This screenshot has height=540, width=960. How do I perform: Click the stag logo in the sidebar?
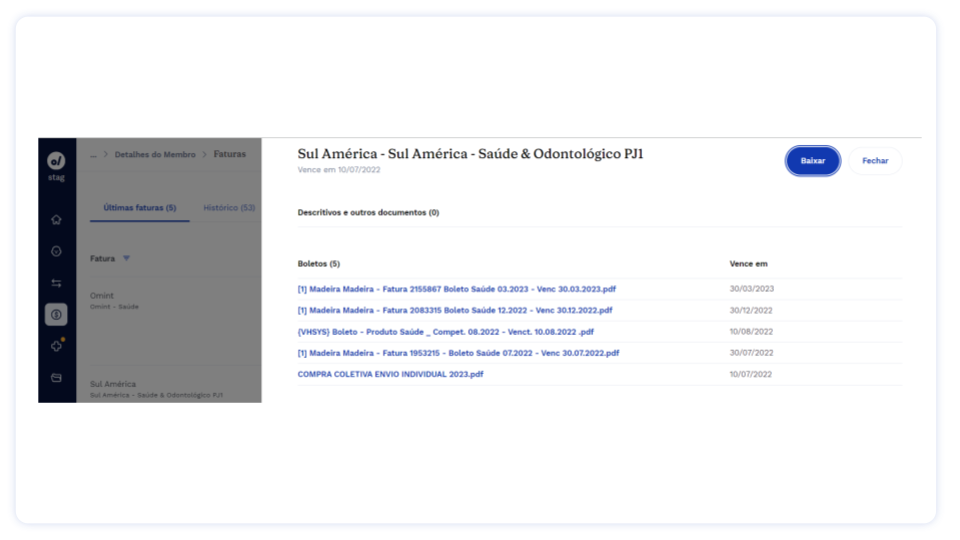point(56,161)
